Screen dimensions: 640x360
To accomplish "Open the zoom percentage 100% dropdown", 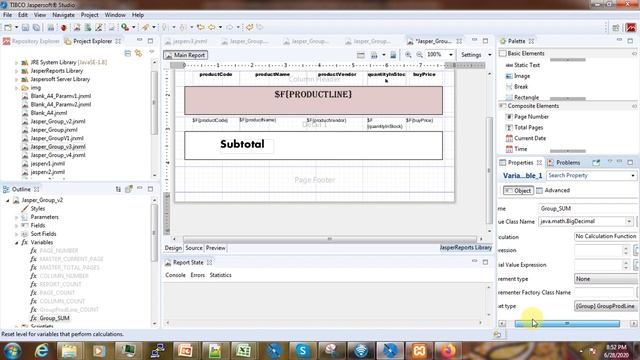I will click(x=451, y=55).
